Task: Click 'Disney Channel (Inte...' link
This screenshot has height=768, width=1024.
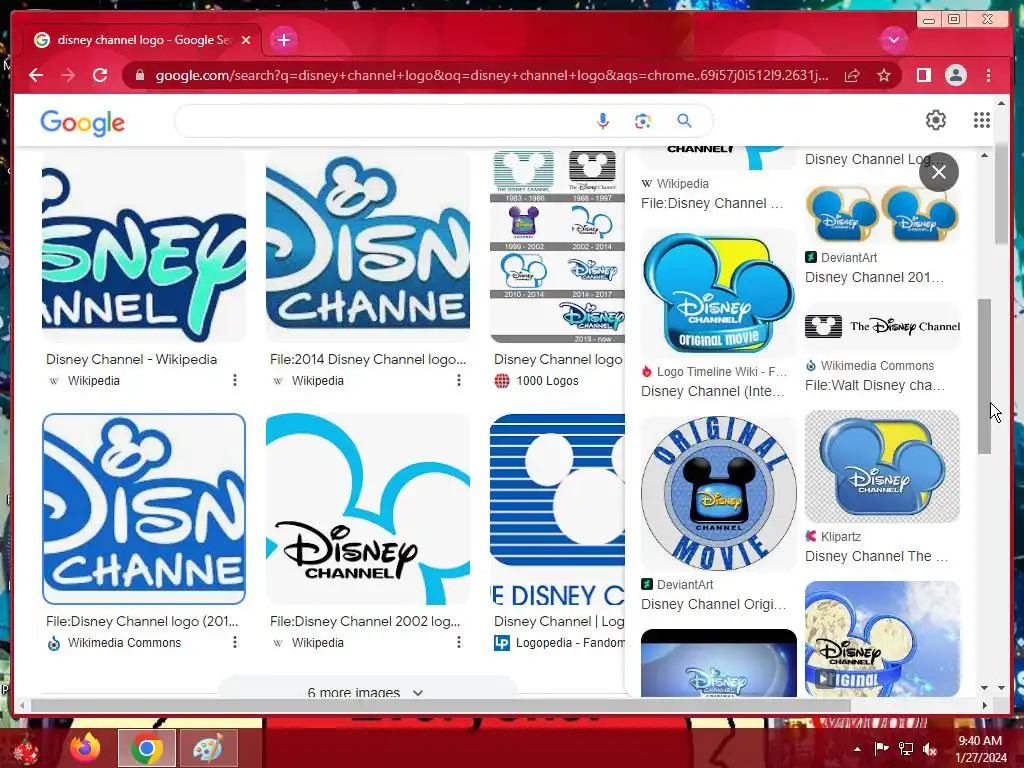Action: (712, 391)
